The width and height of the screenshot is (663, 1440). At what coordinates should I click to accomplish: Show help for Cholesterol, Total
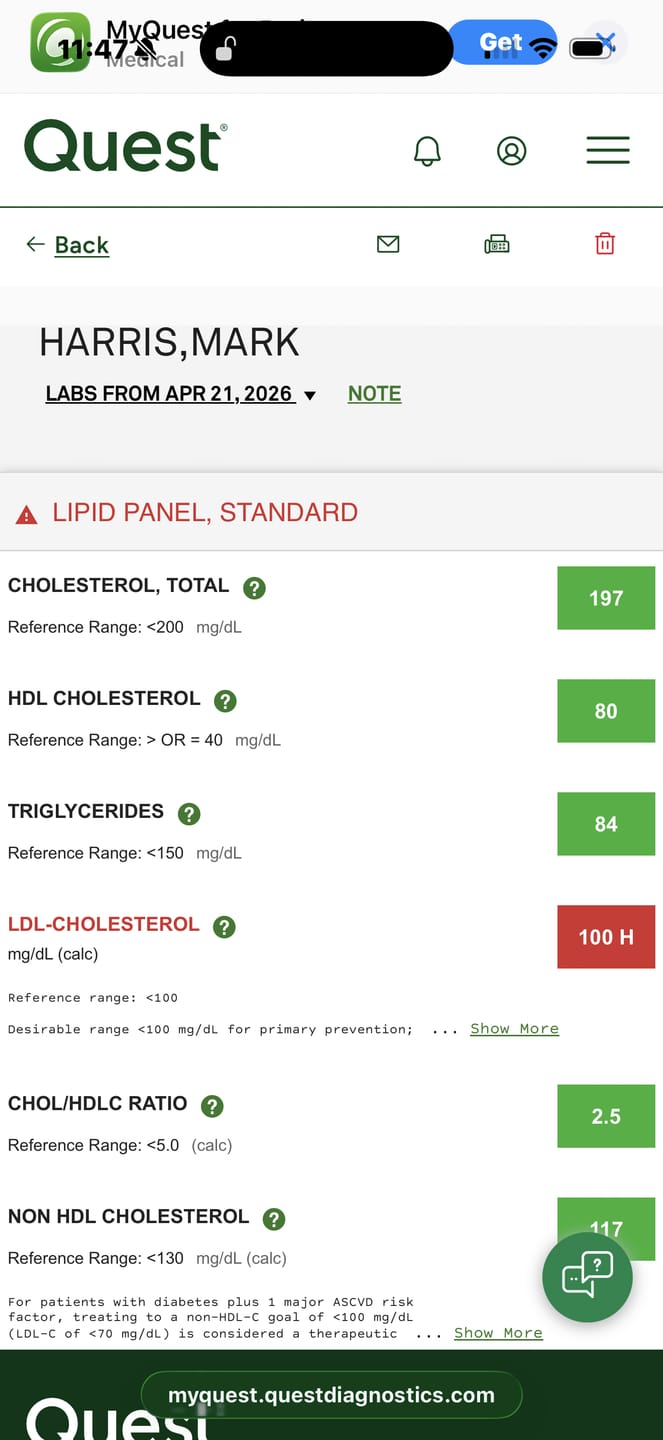coord(255,588)
